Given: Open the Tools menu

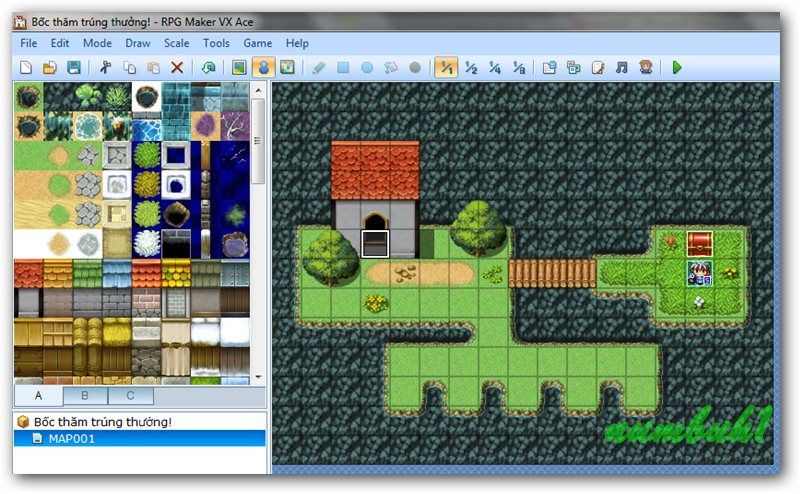Looking at the screenshot, I should point(216,43).
